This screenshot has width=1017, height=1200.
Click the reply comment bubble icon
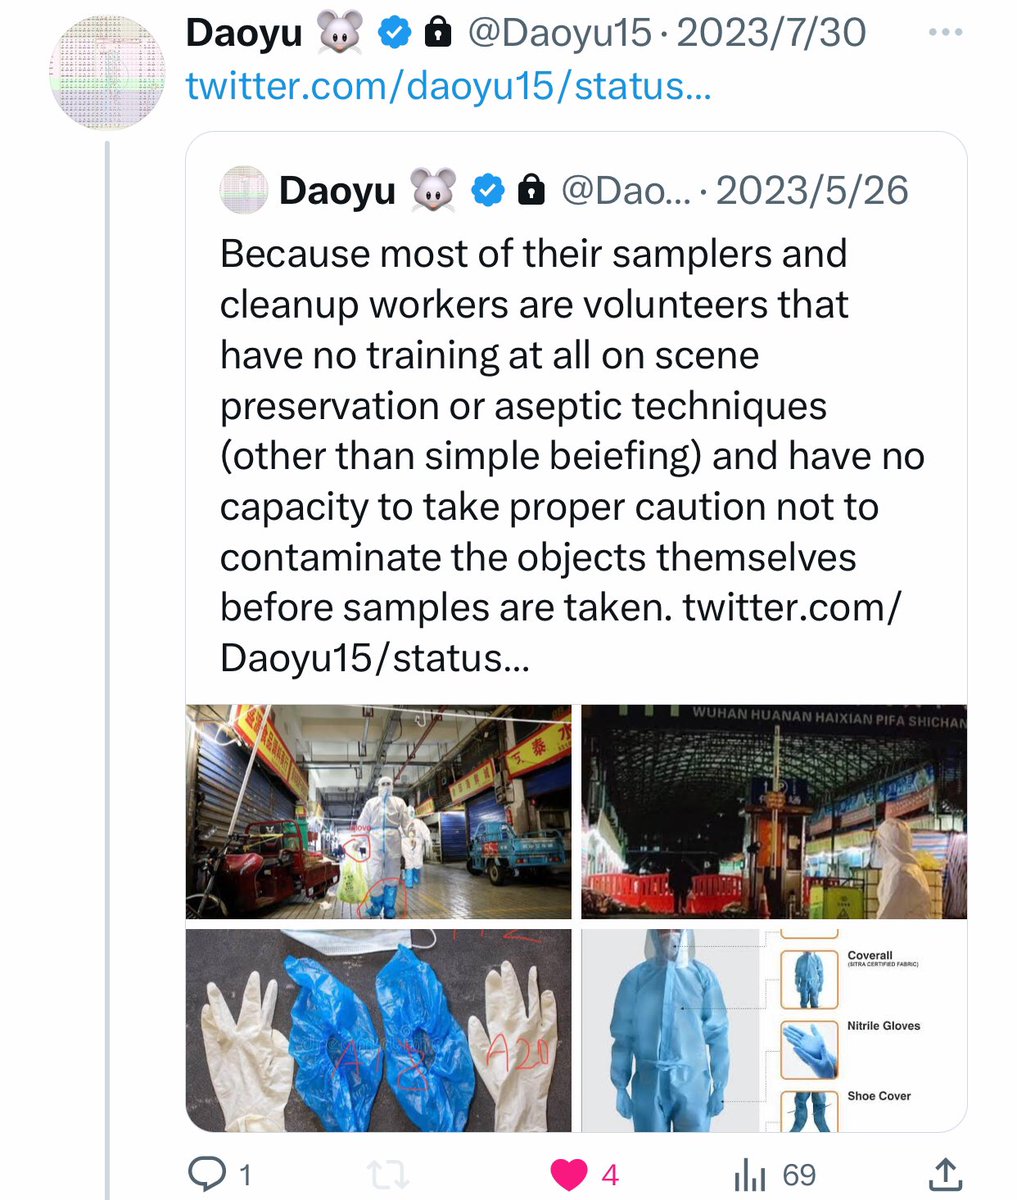tap(206, 1174)
